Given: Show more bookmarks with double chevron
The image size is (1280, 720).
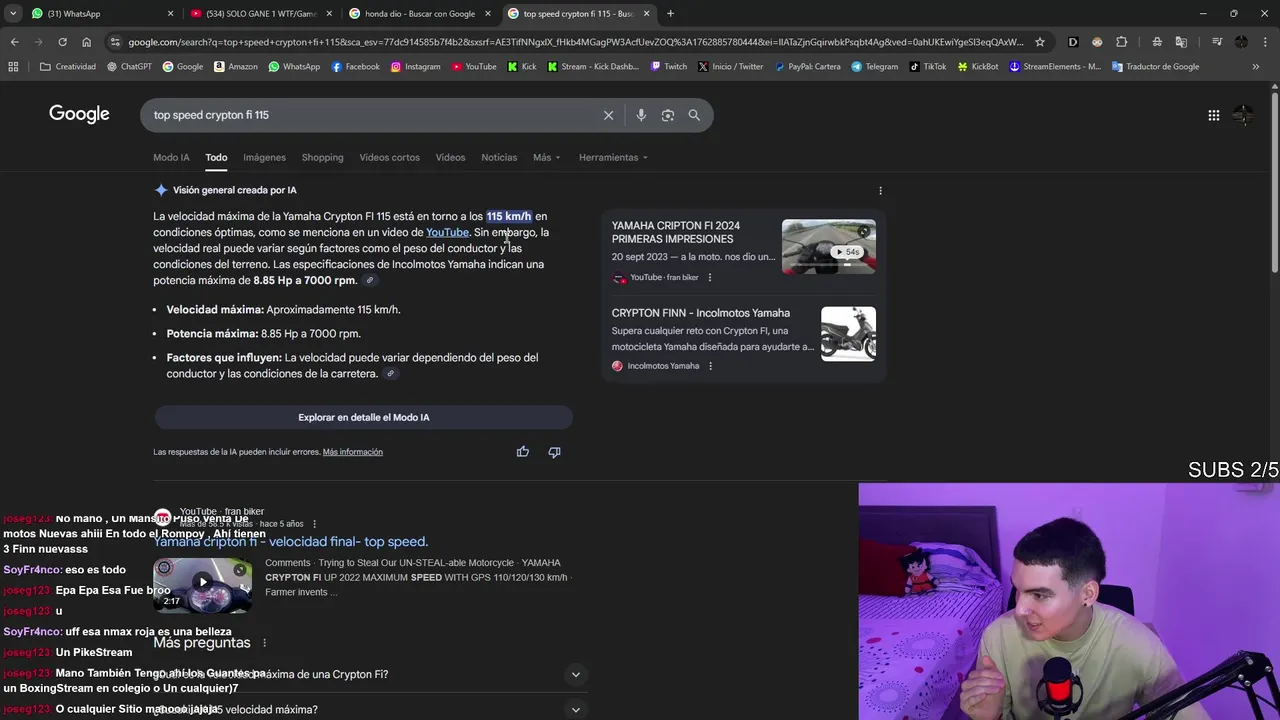Looking at the screenshot, I should pos(1256,67).
